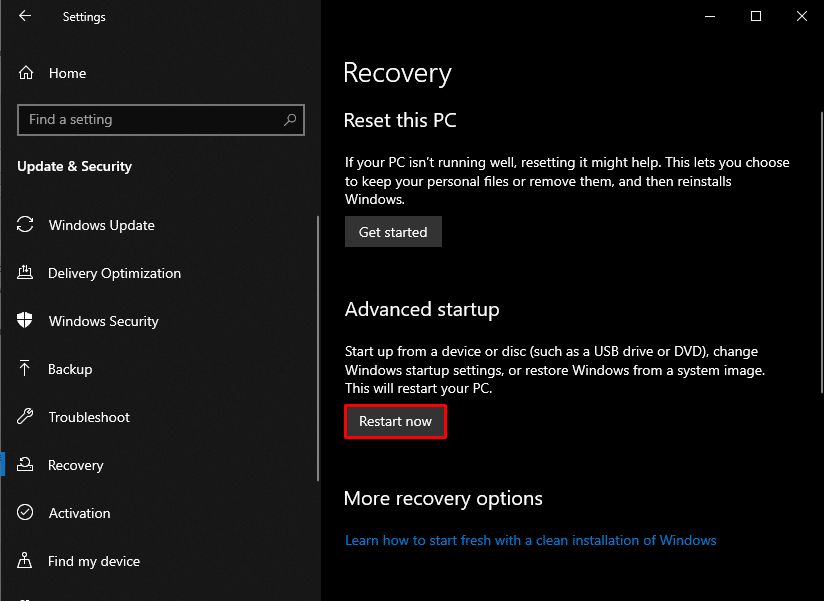The height and width of the screenshot is (601, 824).
Task: Click the Find my device icon
Action: click(x=24, y=561)
